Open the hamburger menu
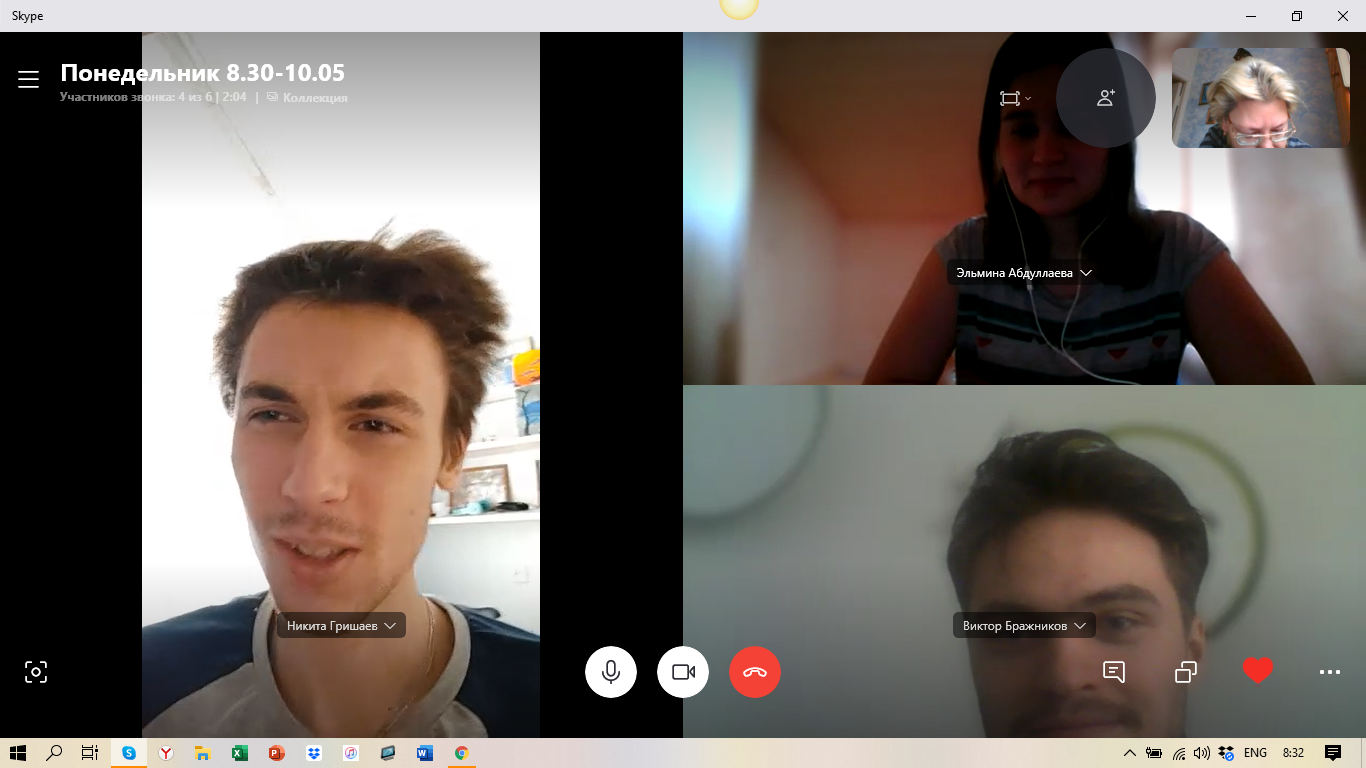The height and width of the screenshot is (768, 1366). (x=28, y=80)
